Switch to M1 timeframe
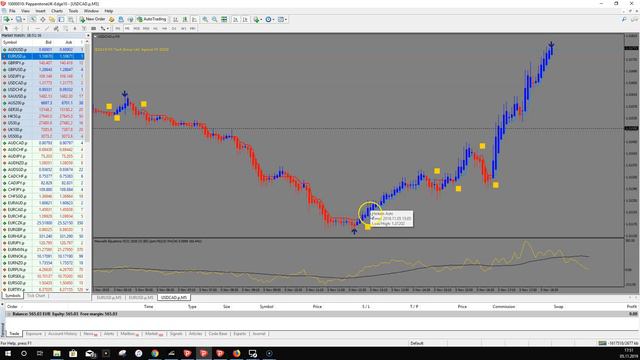The image size is (640, 360). click(118, 28)
